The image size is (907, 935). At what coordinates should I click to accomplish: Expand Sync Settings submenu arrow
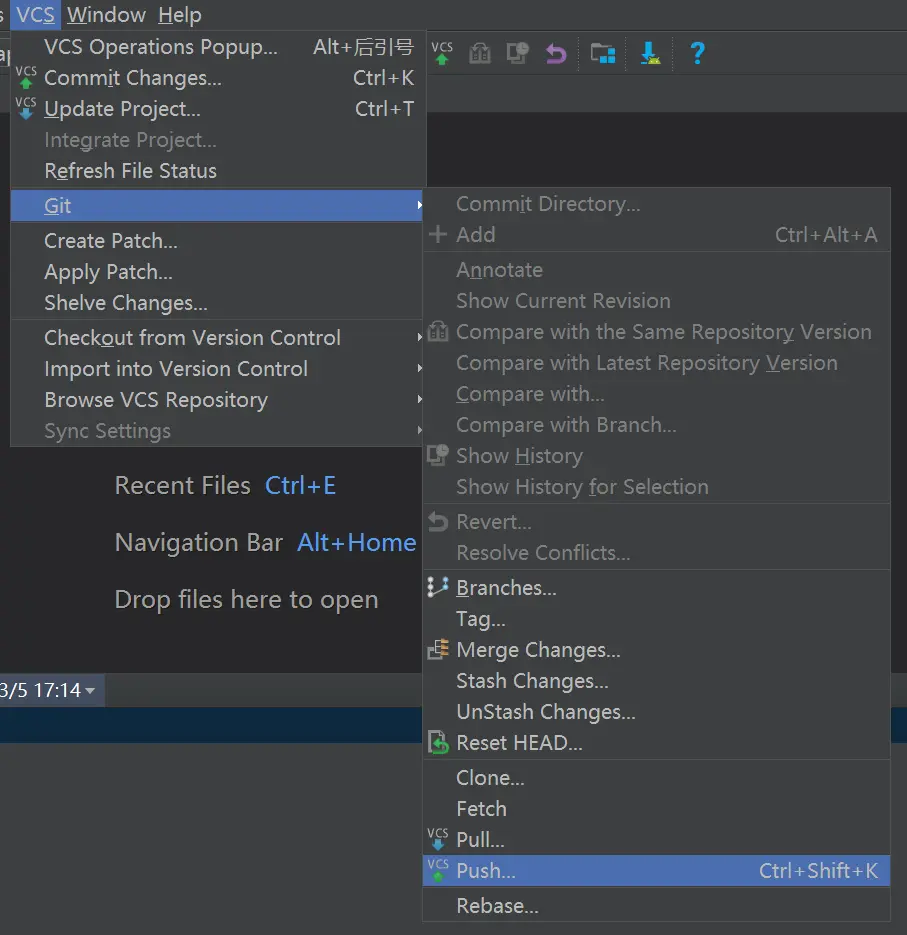(x=420, y=431)
